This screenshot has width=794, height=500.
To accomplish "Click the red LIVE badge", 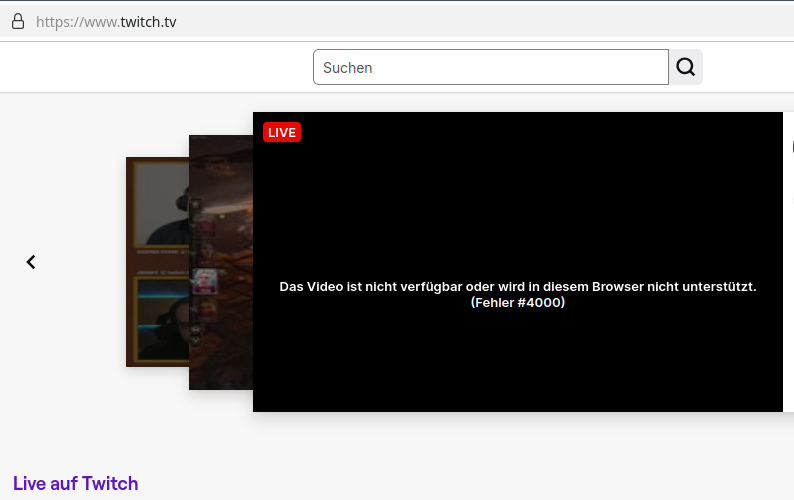I will (x=282, y=132).
